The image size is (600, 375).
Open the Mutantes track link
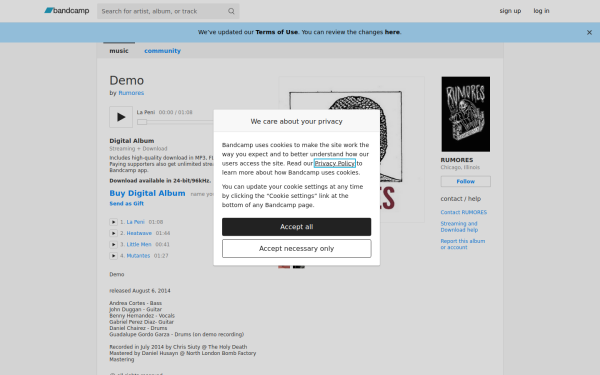point(138,256)
